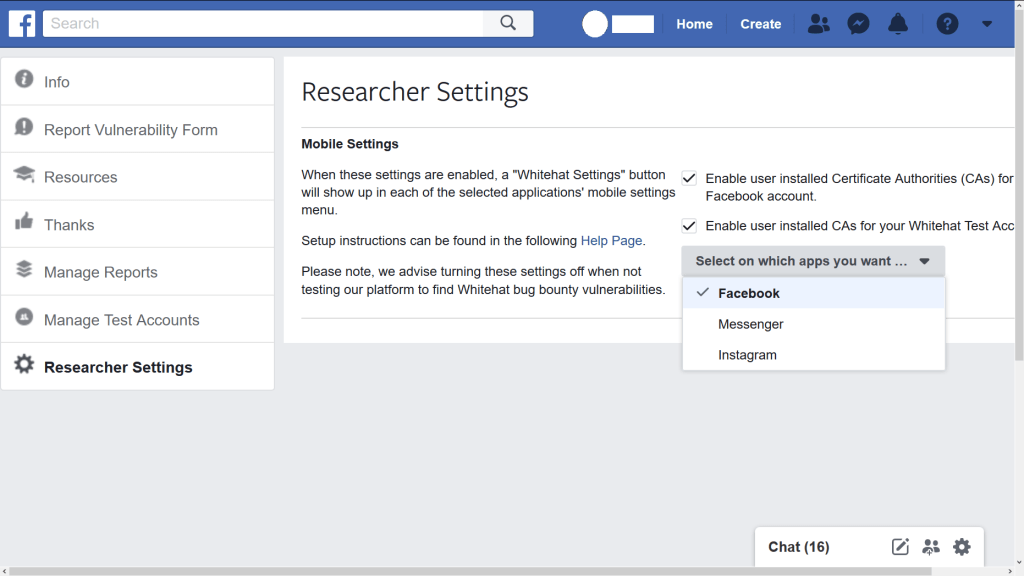This screenshot has width=1024, height=576.
Task: Click the profile avatar circle
Action: coord(595,24)
